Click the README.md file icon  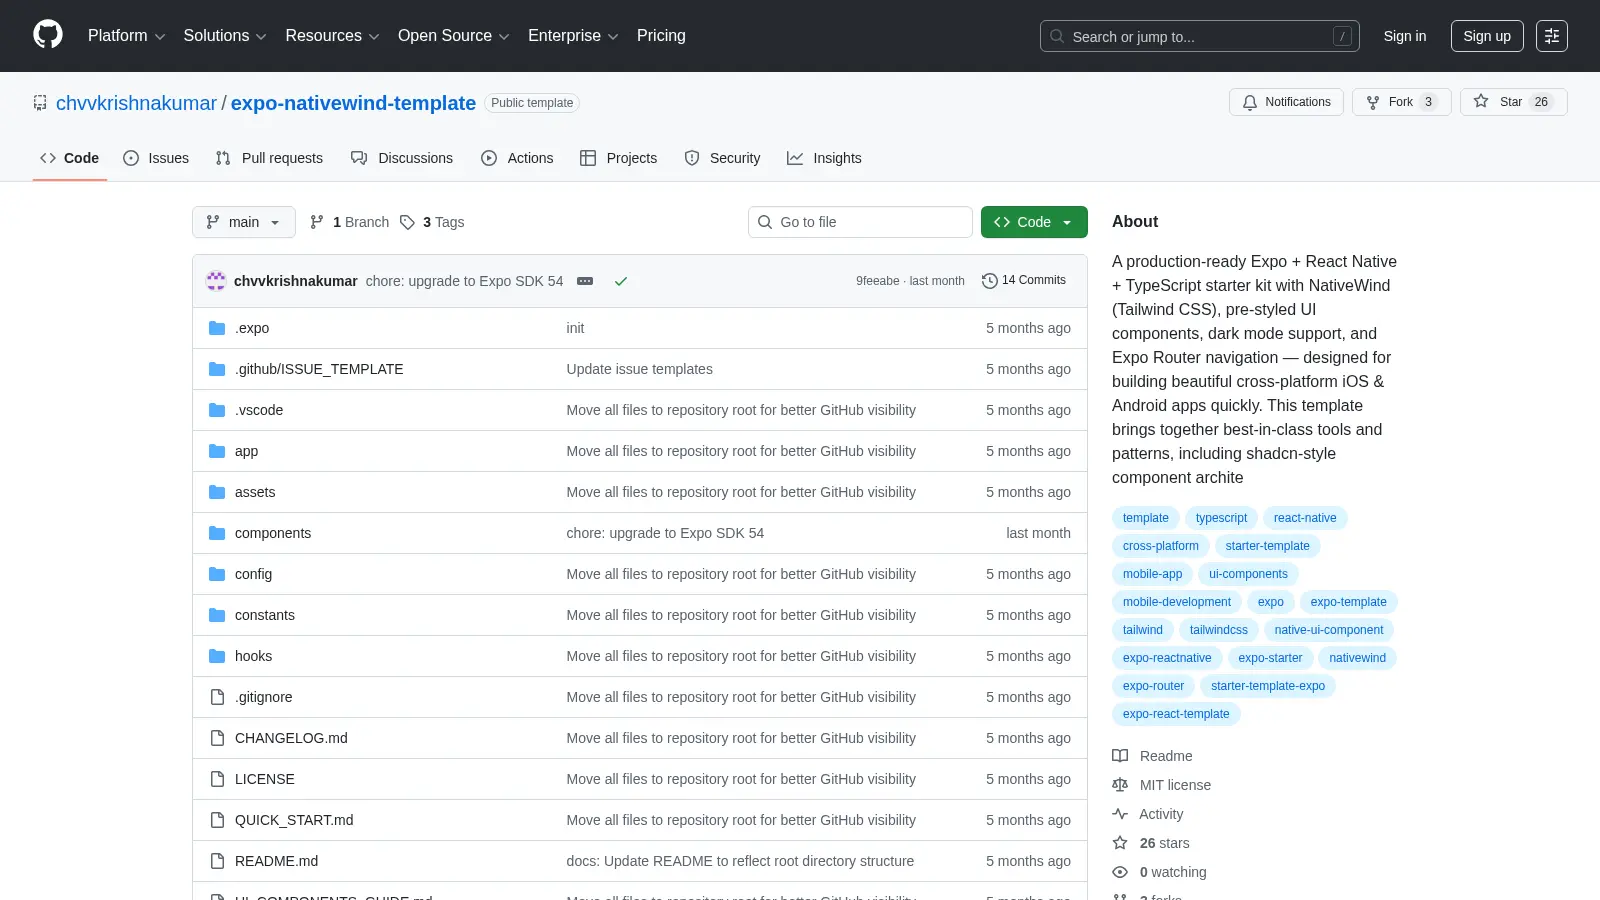(x=217, y=861)
